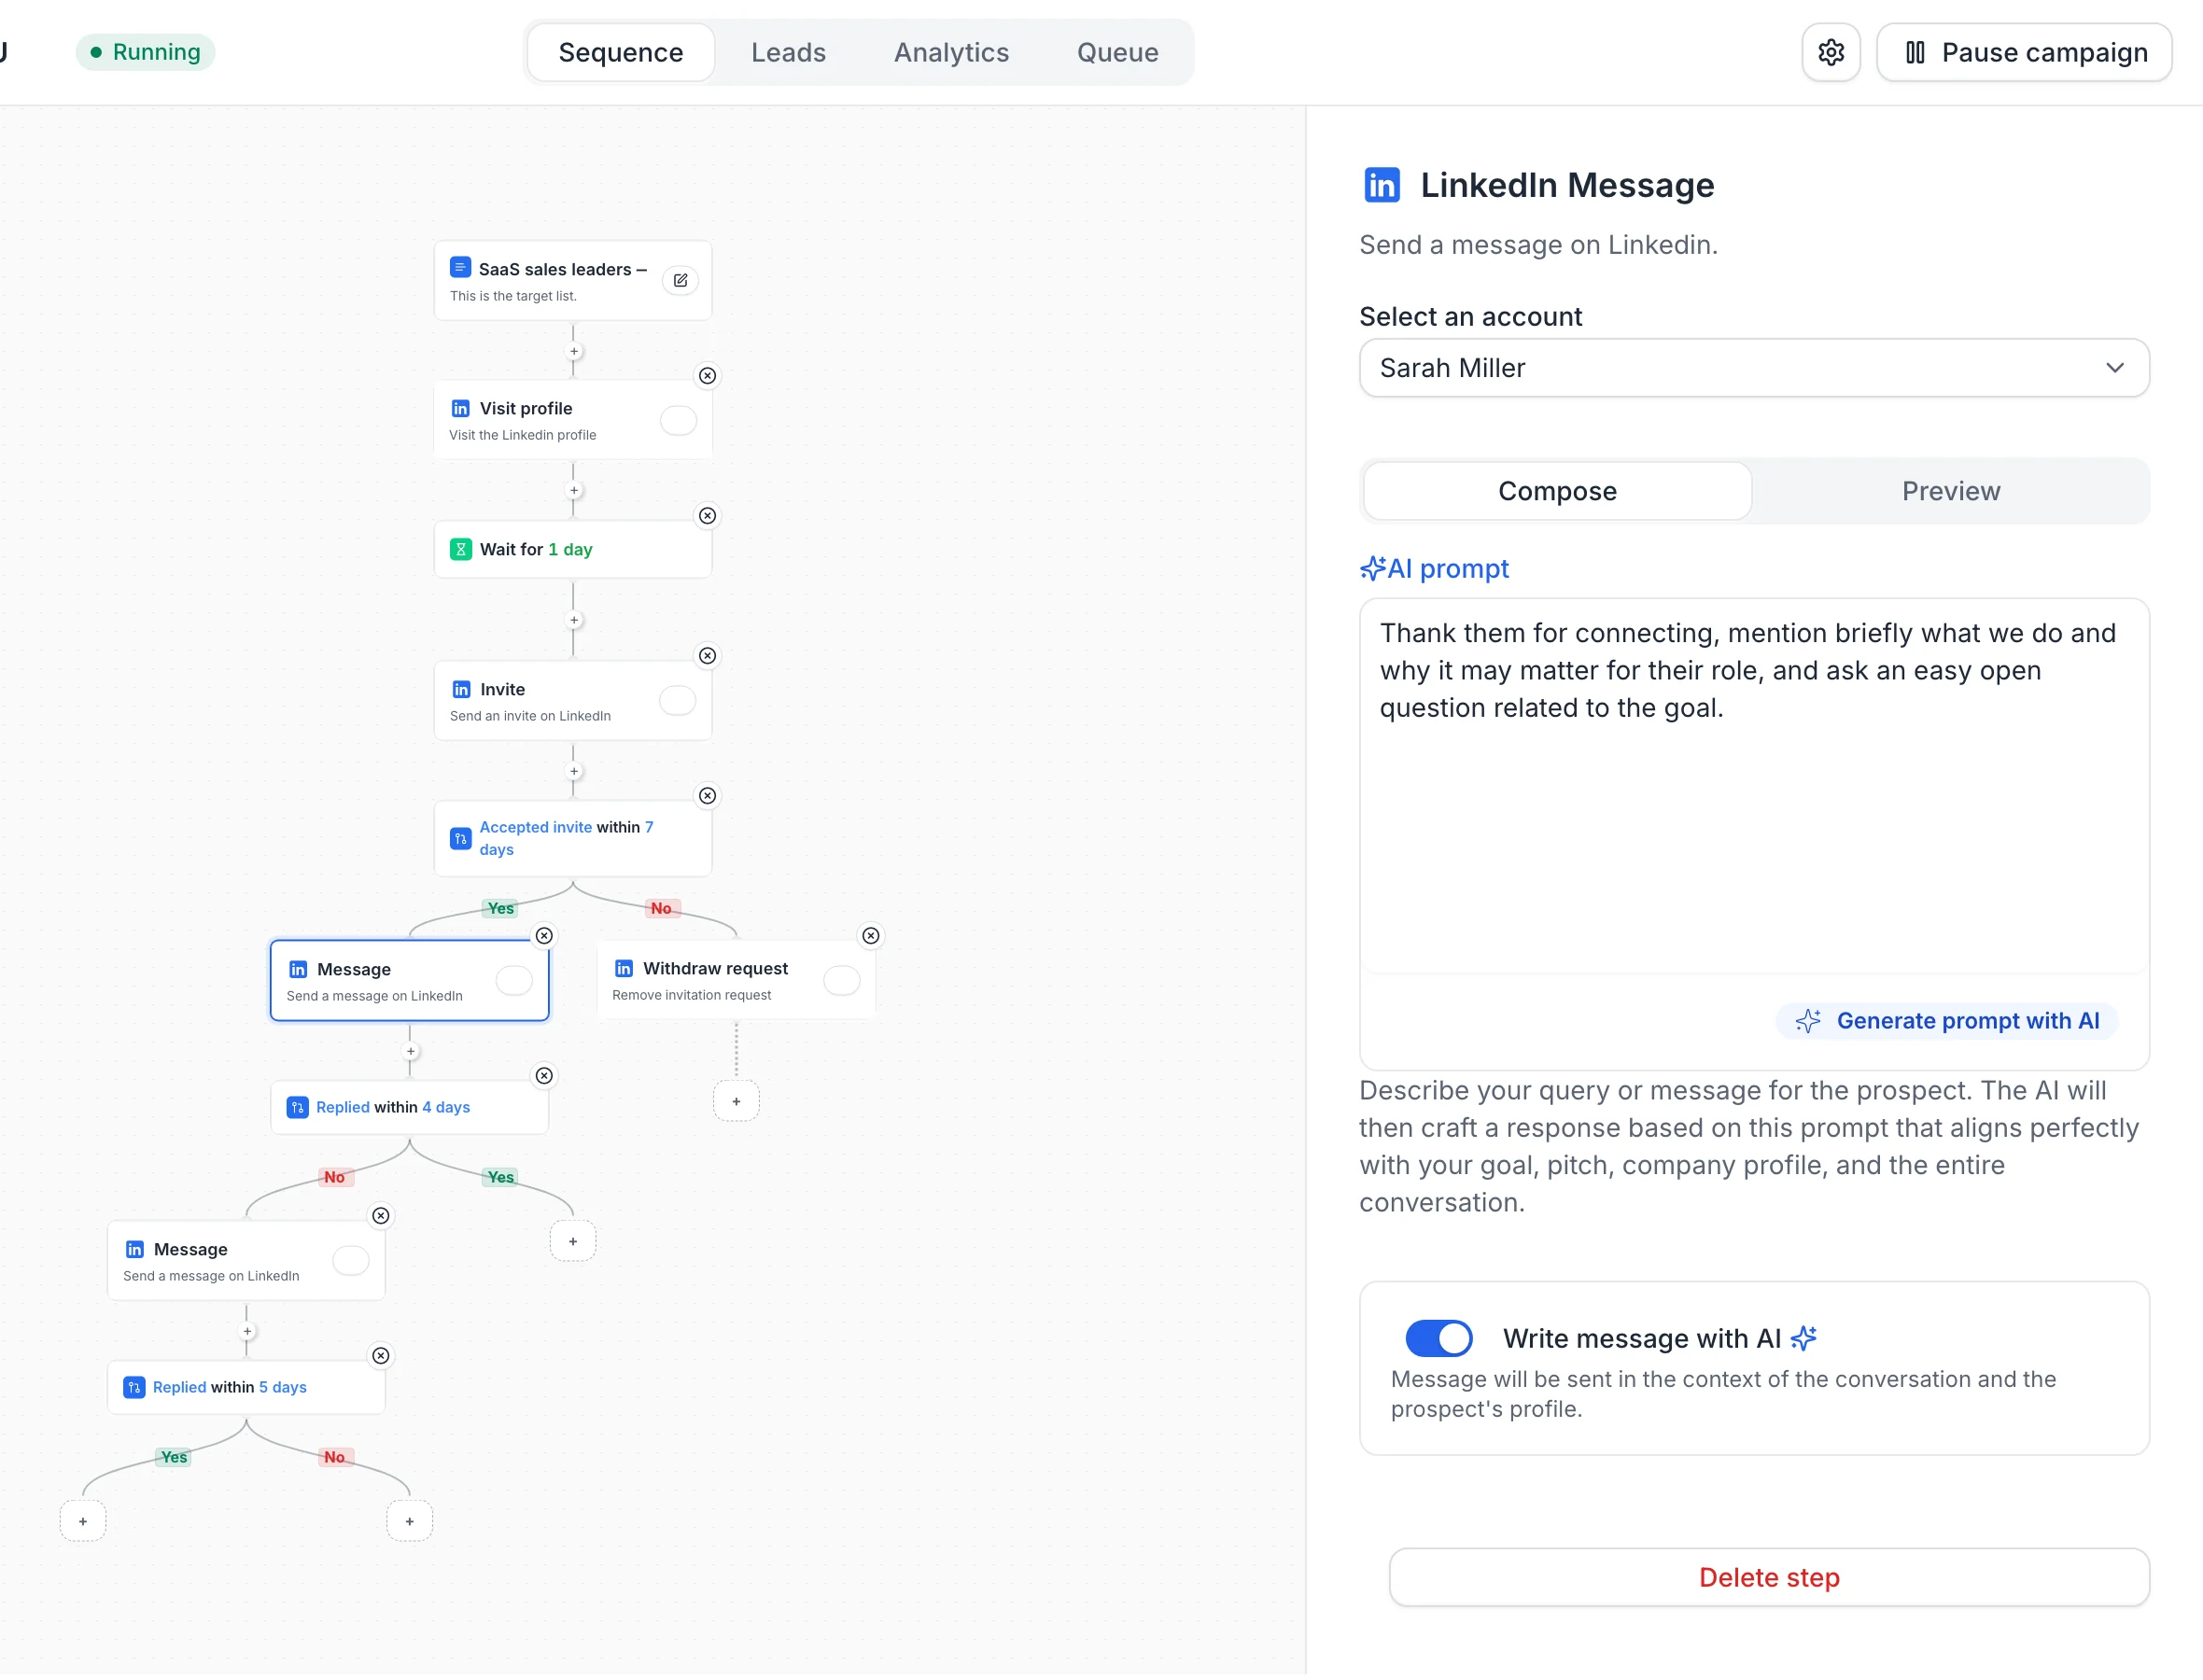Toggle the selected Message step switch
Image resolution: width=2203 pixels, height=1680 pixels.
(514, 980)
